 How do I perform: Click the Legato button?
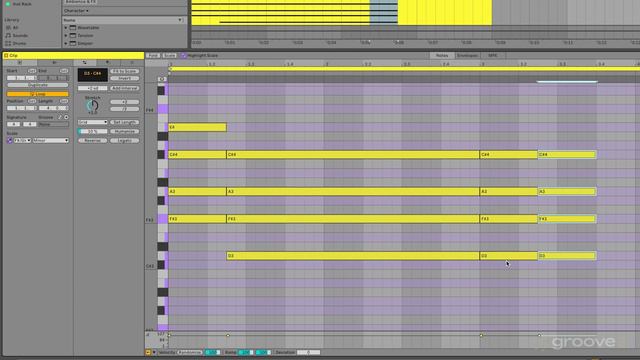coord(124,140)
